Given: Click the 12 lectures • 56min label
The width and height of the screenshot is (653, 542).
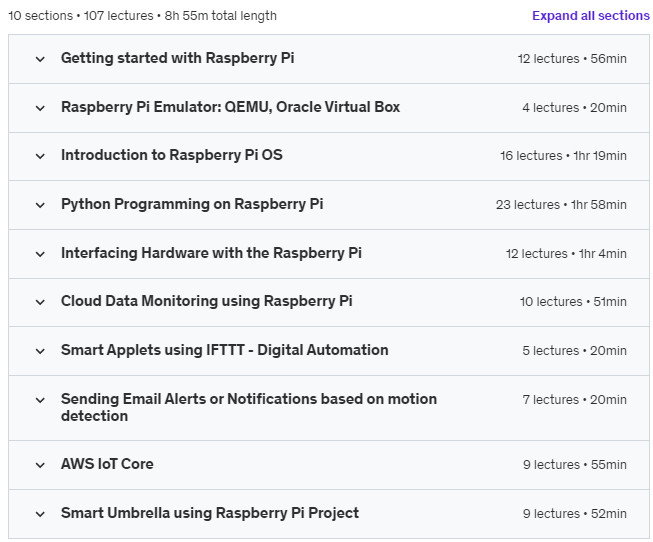Looking at the screenshot, I should point(572,59).
